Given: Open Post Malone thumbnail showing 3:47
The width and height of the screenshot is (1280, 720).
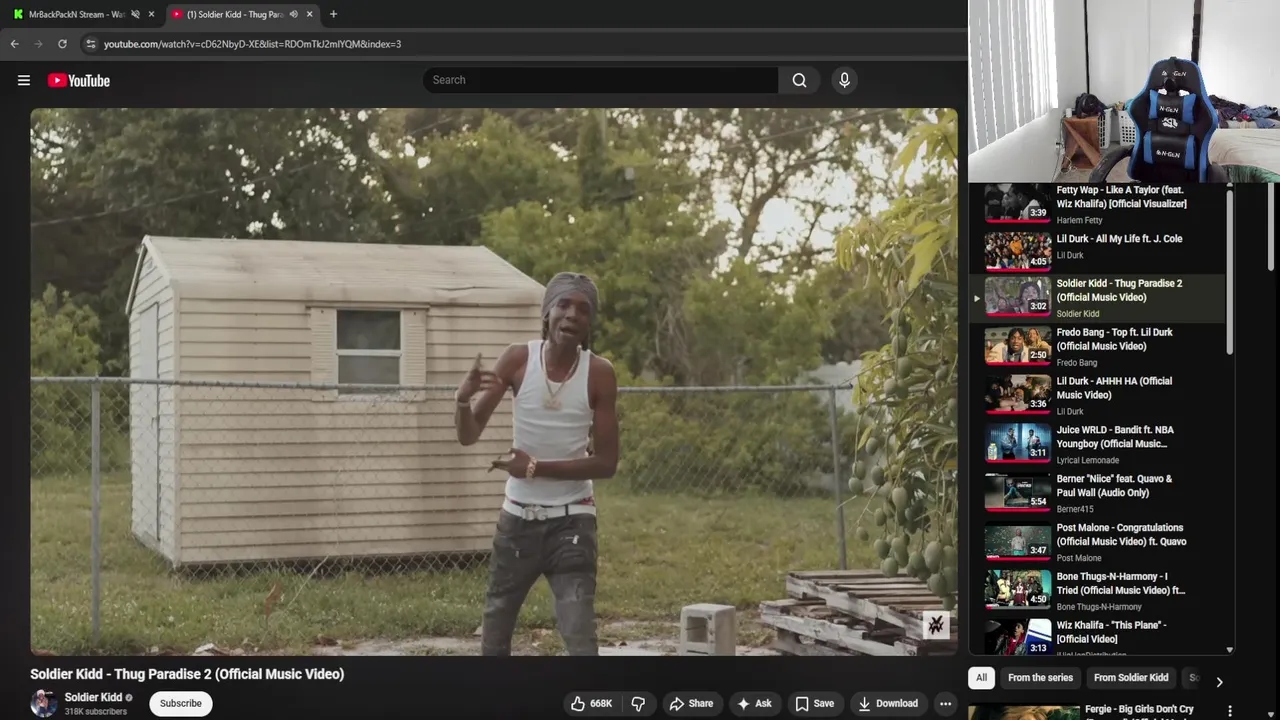Looking at the screenshot, I should tap(1018, 541).
